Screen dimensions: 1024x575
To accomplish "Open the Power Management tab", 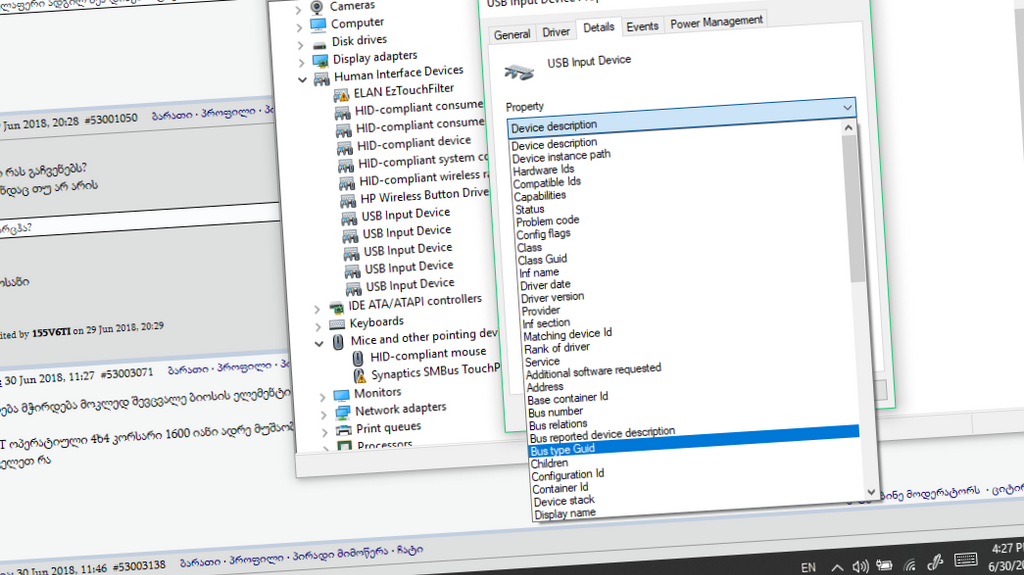I will 716,22.
